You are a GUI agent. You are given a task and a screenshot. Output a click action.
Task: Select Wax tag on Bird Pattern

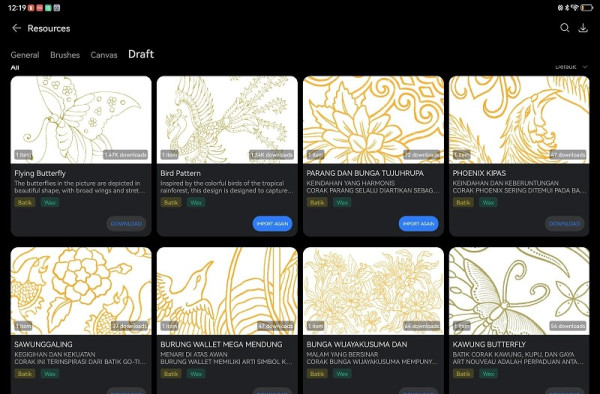196,202
